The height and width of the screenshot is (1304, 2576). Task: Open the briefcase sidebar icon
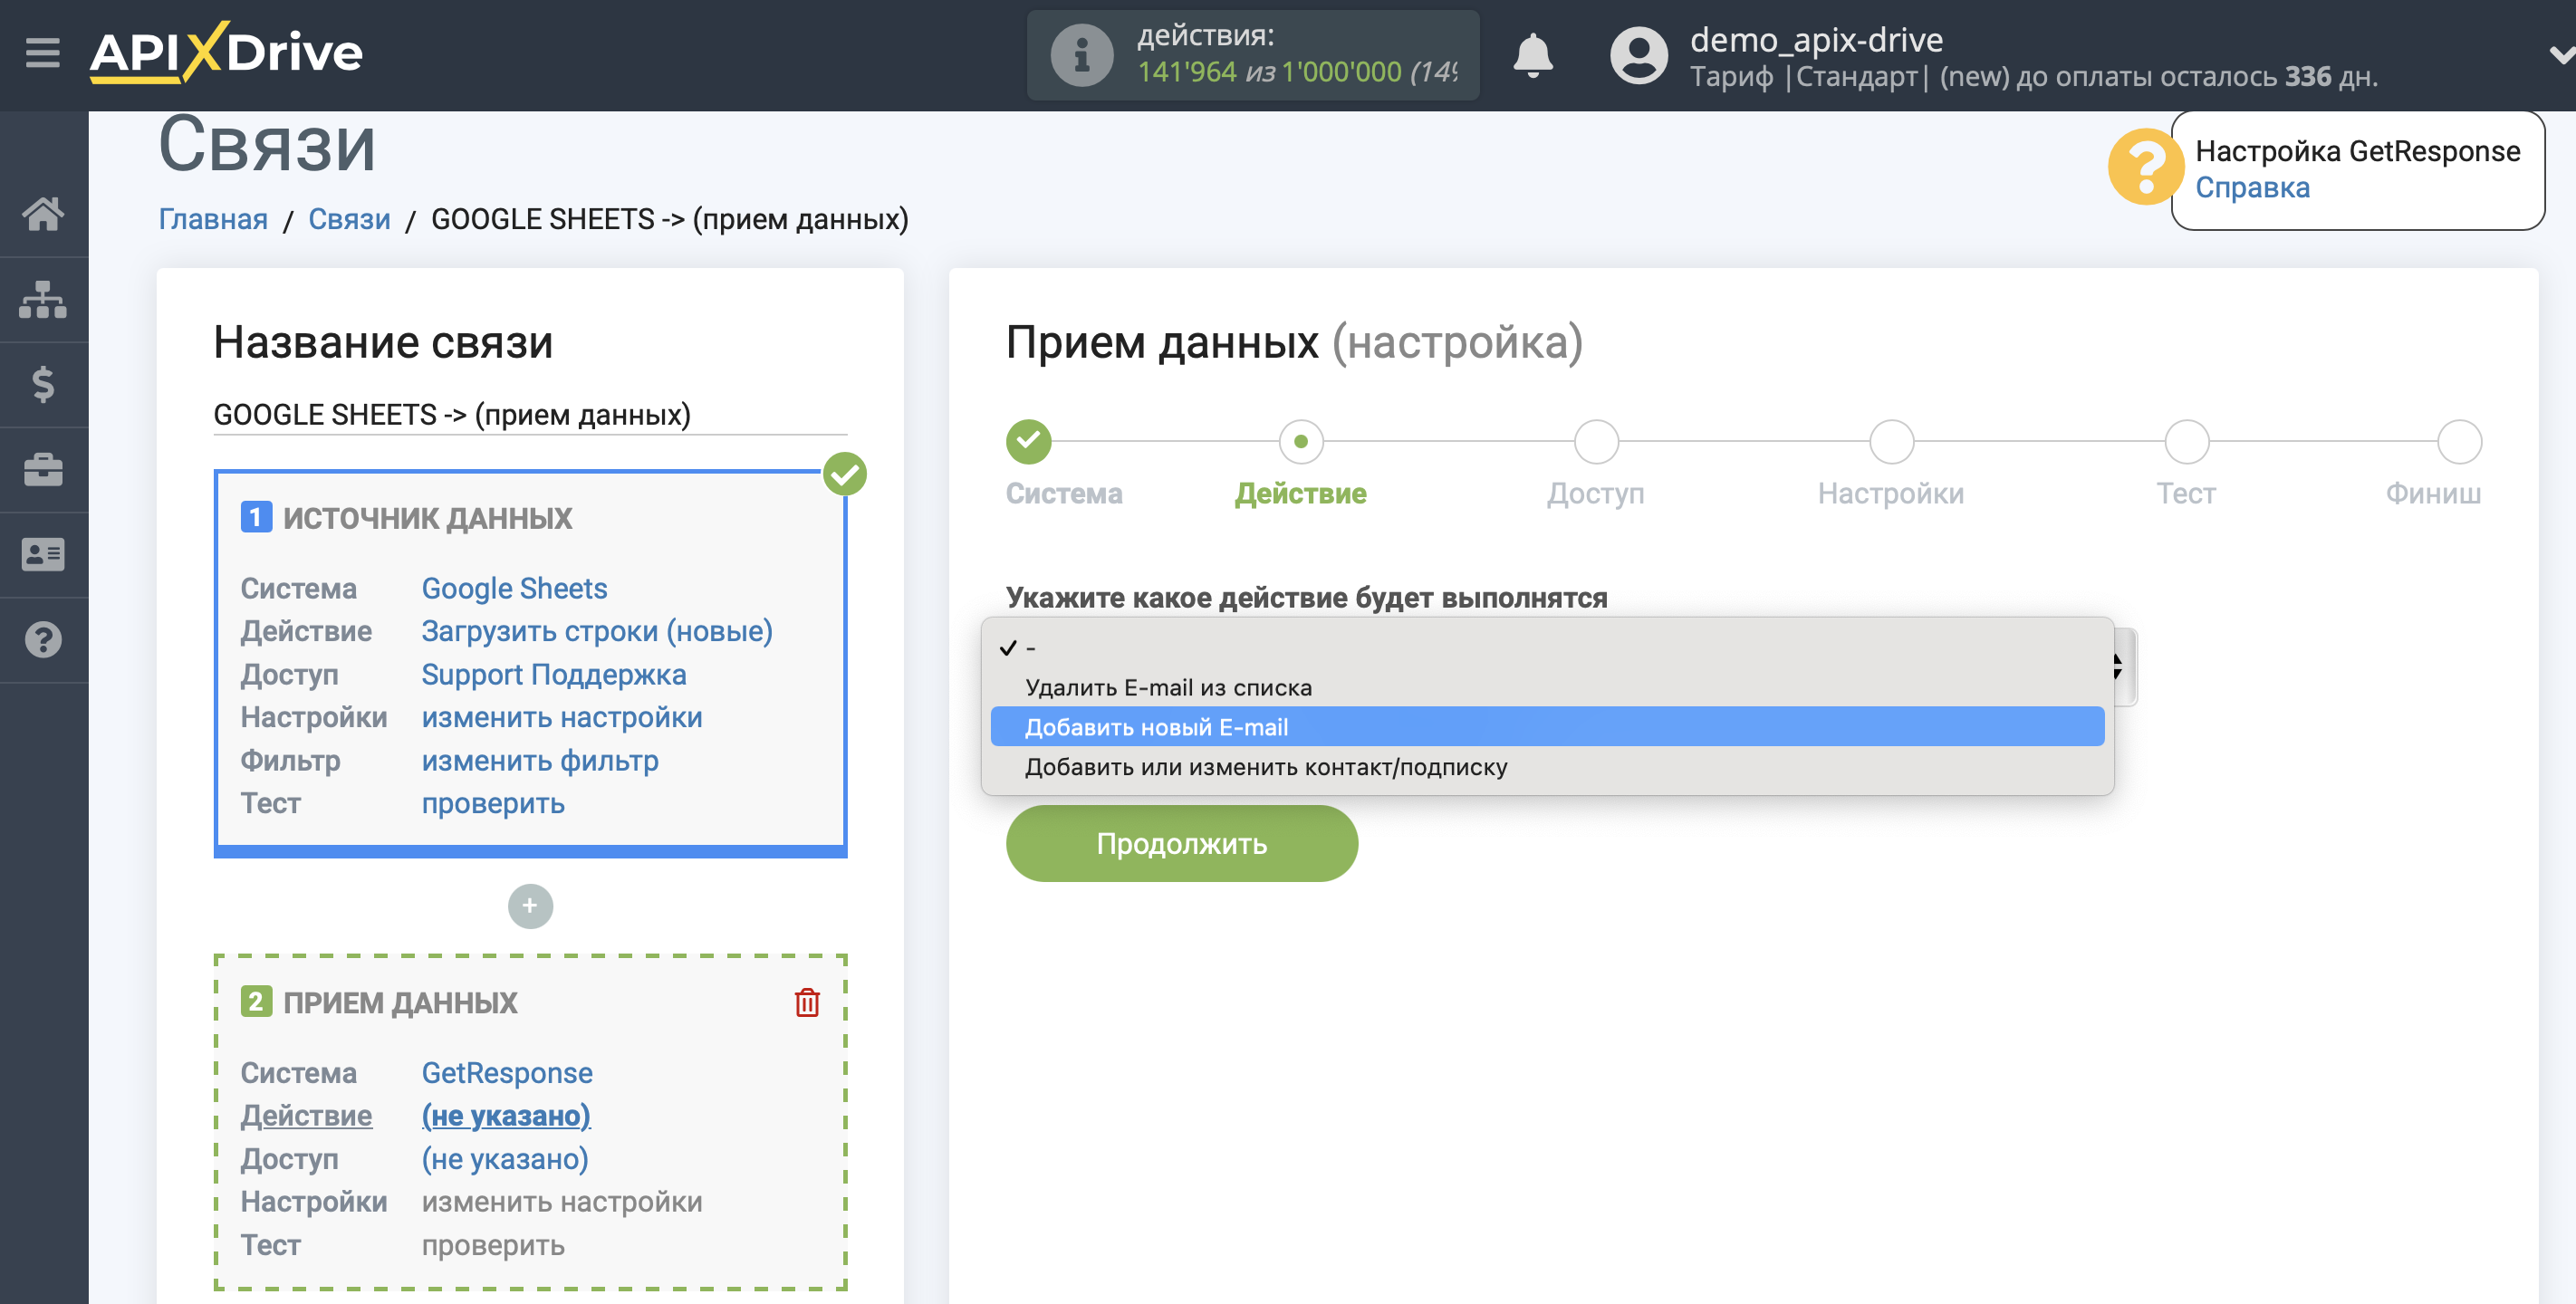point(43,469)
